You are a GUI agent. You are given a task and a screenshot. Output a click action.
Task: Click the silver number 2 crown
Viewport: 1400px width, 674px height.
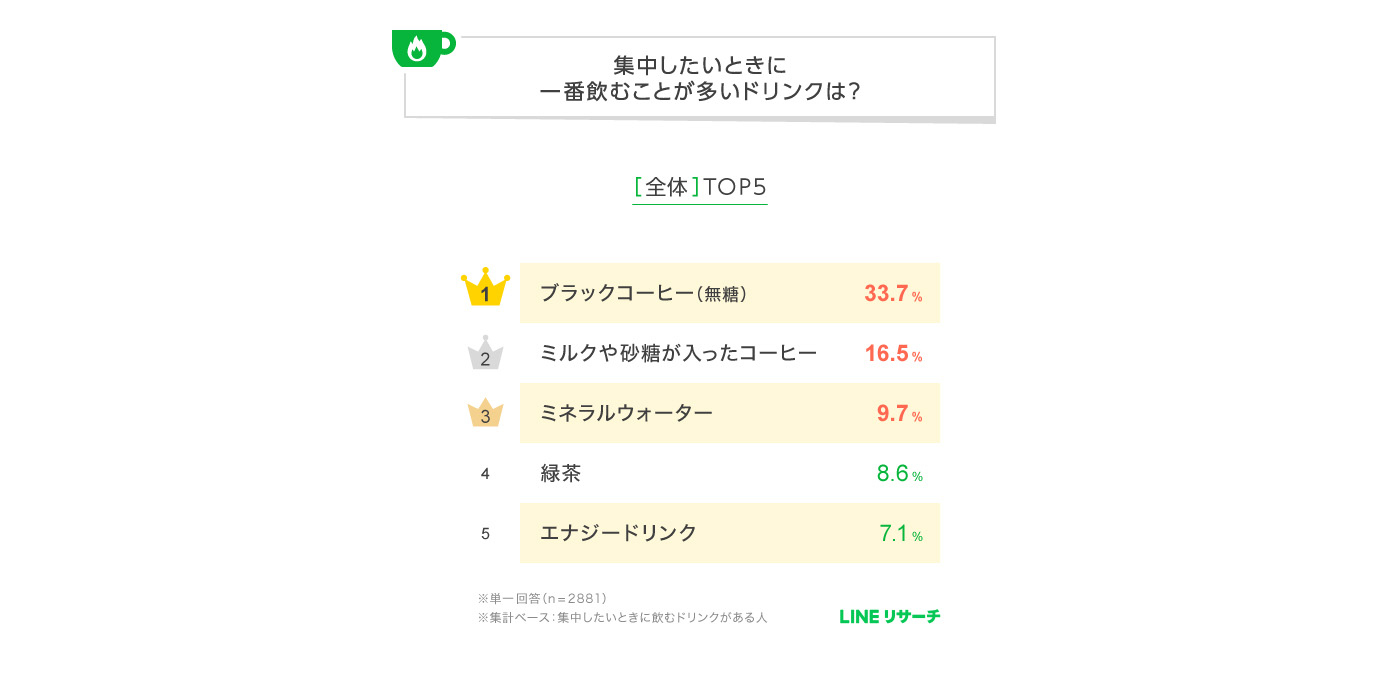point(485,354)
